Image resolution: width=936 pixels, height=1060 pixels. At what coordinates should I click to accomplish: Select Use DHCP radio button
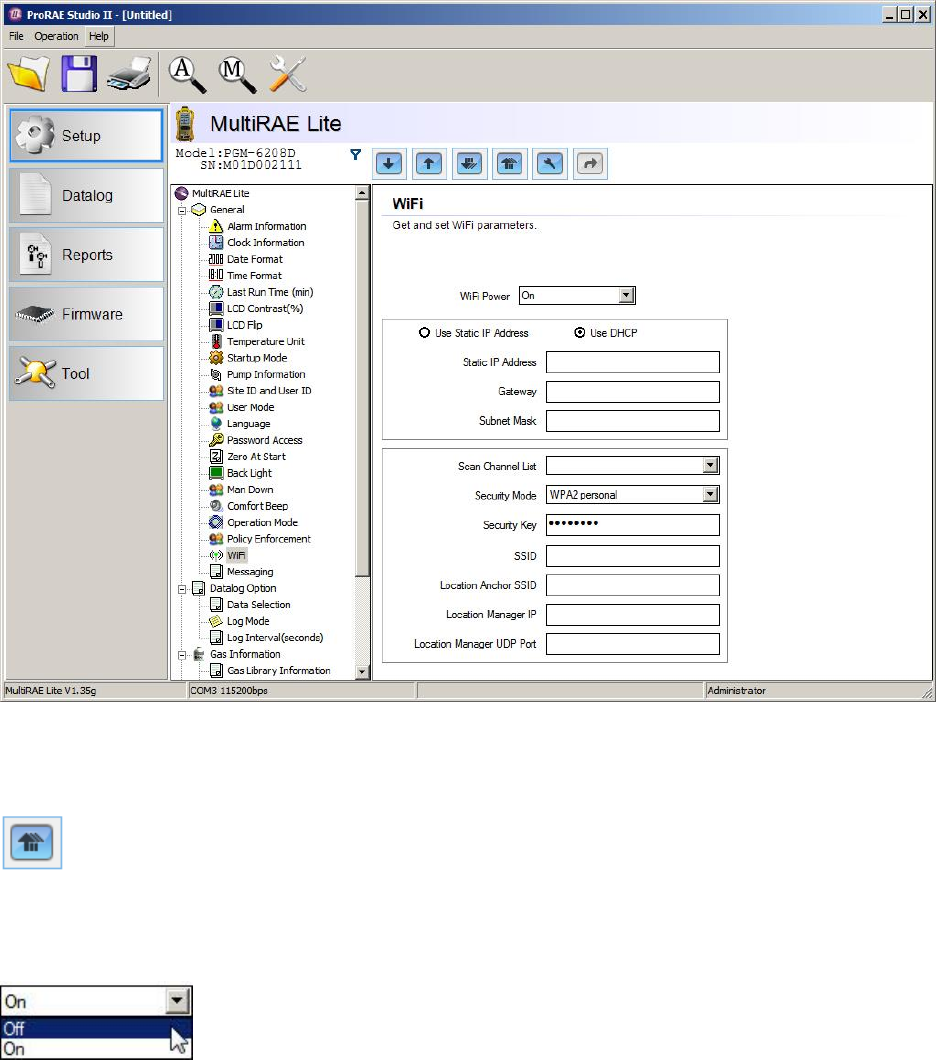(579, 333)
